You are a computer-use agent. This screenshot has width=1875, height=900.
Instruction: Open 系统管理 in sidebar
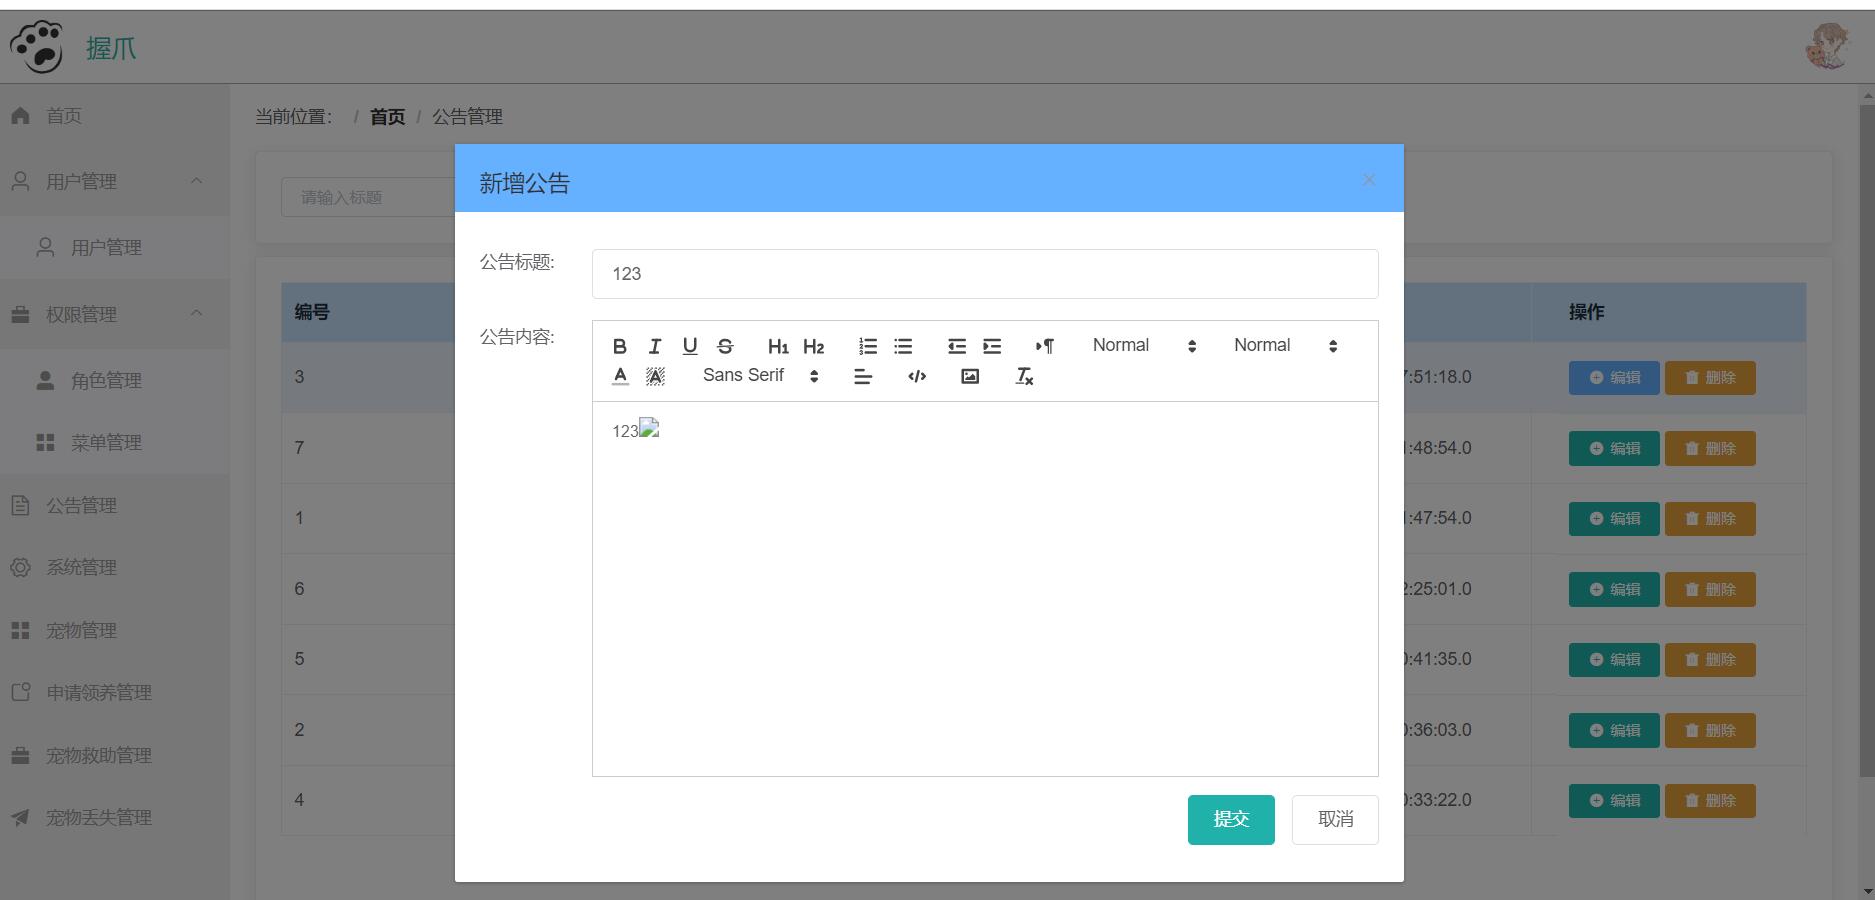pos(115,567)
